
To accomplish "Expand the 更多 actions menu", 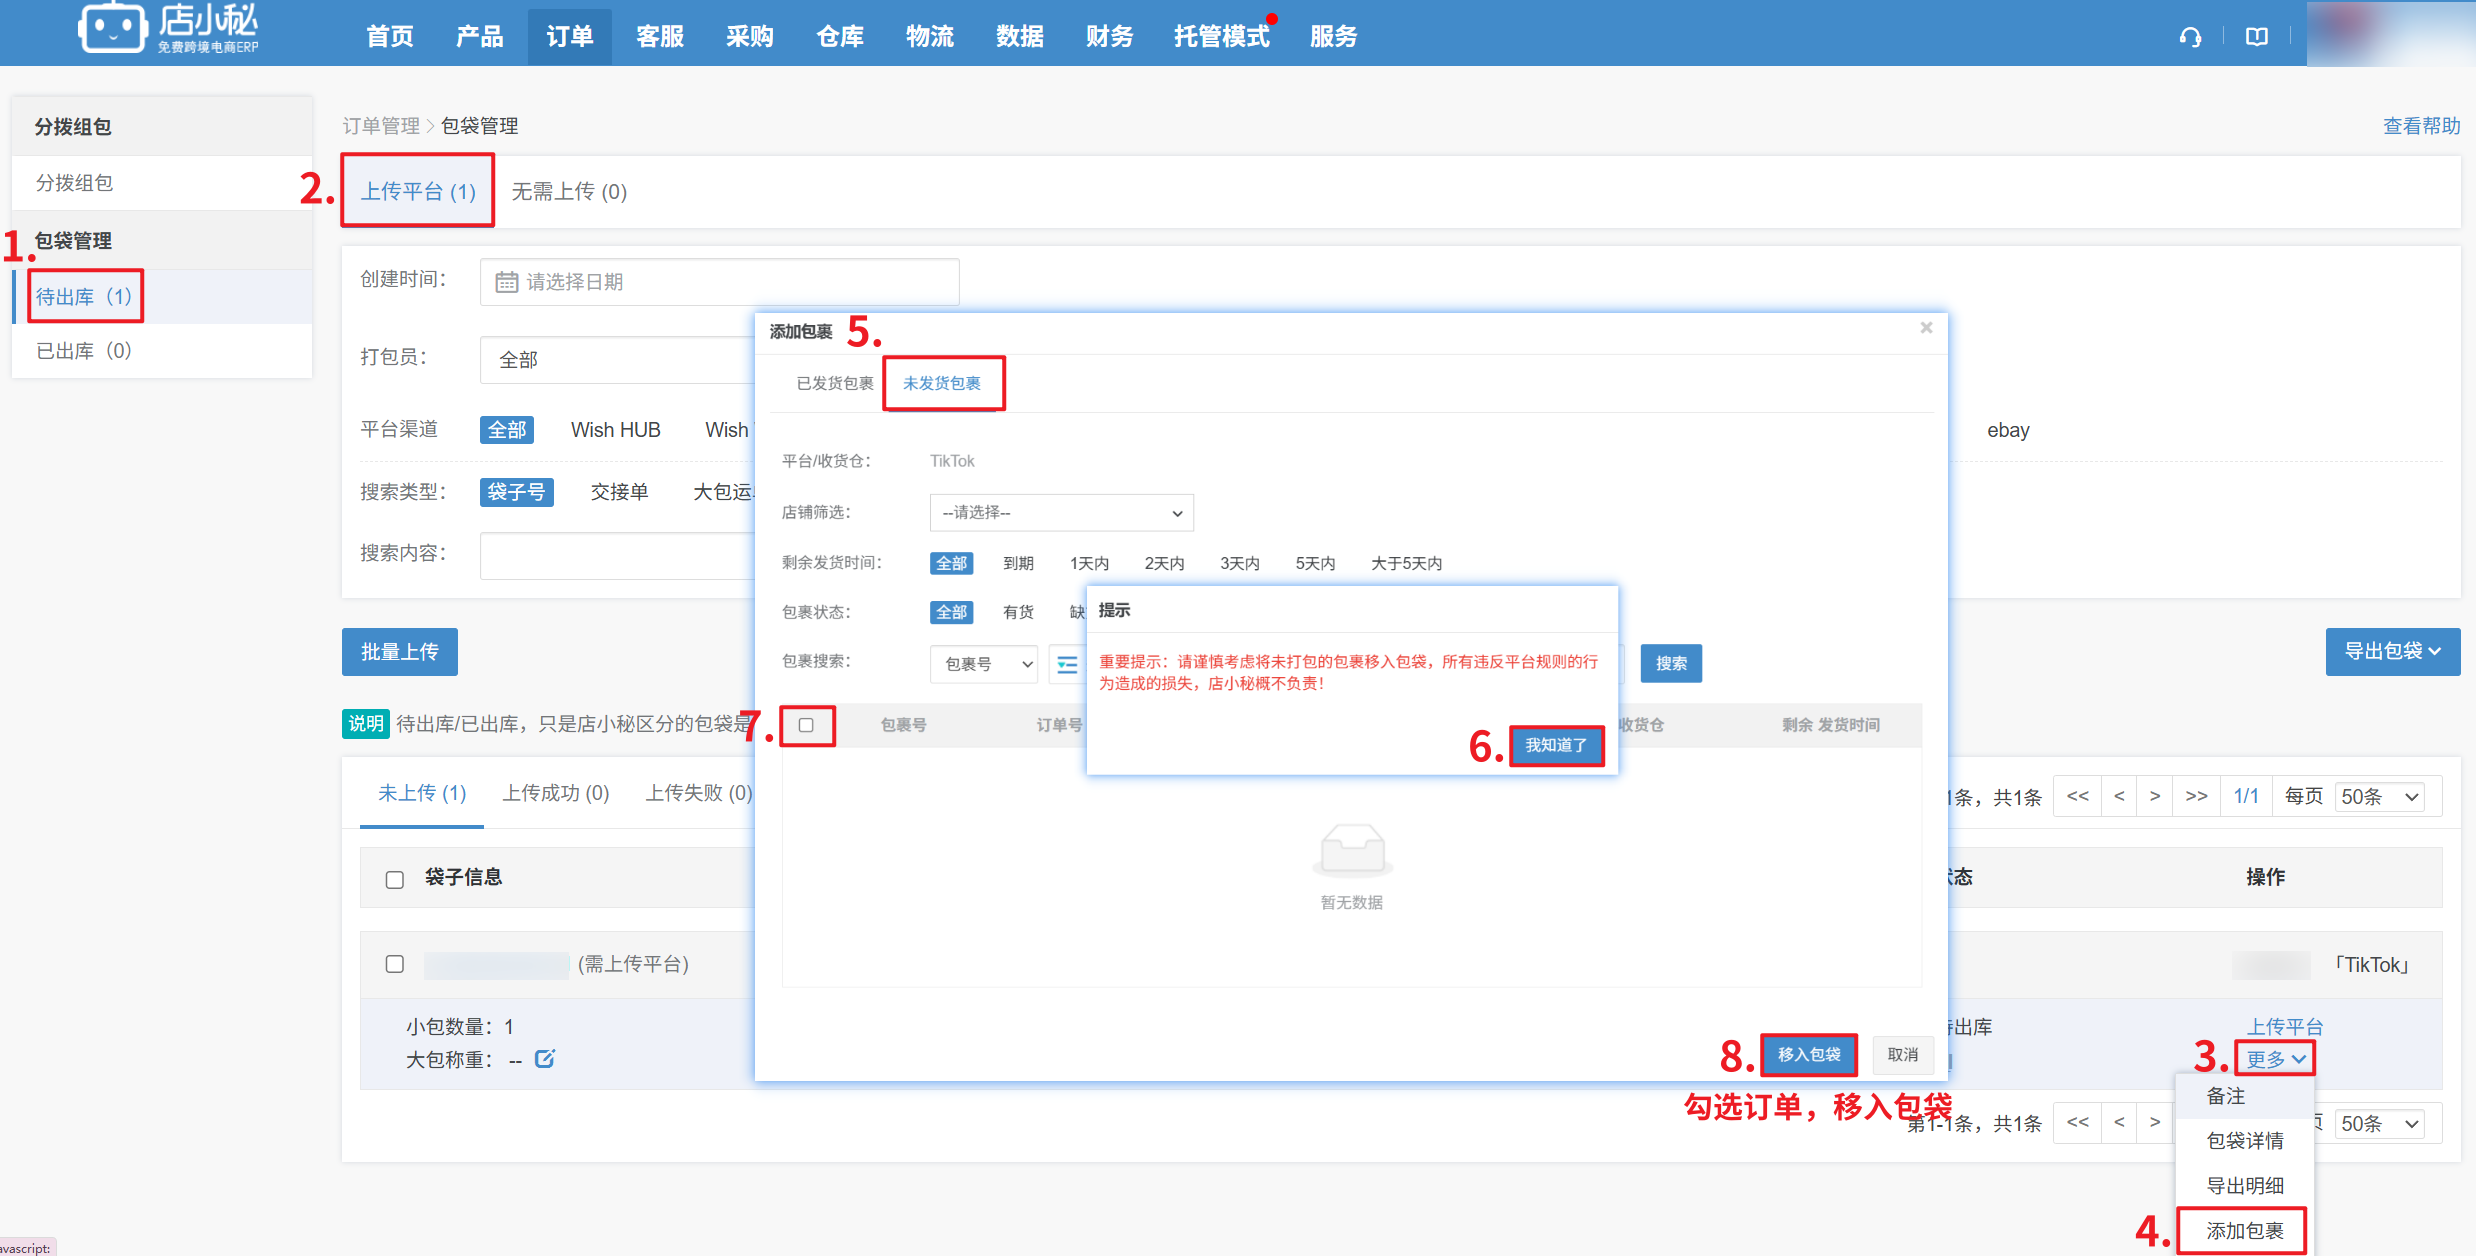I will pos(2276,1058).
